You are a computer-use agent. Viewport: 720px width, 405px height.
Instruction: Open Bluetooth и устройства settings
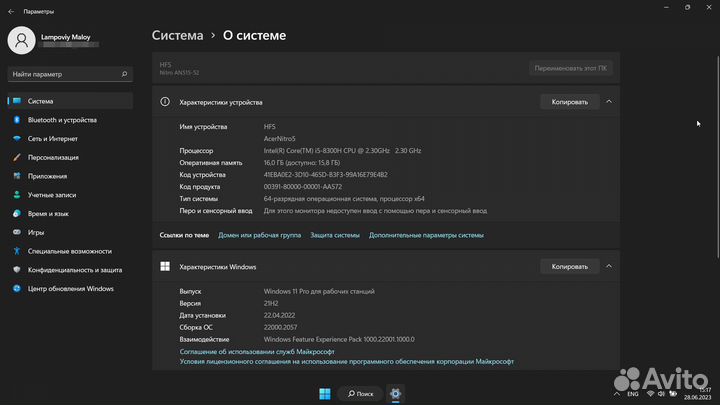[70, 120]
